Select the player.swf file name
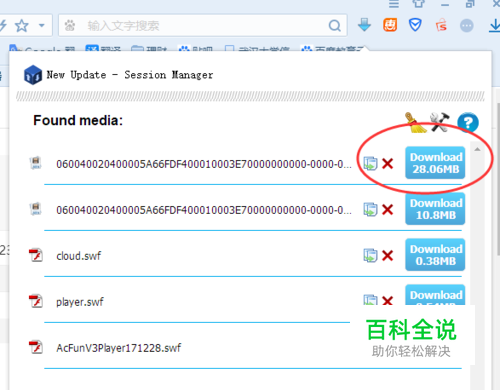500x390 pixels. (x=80, y=302)
